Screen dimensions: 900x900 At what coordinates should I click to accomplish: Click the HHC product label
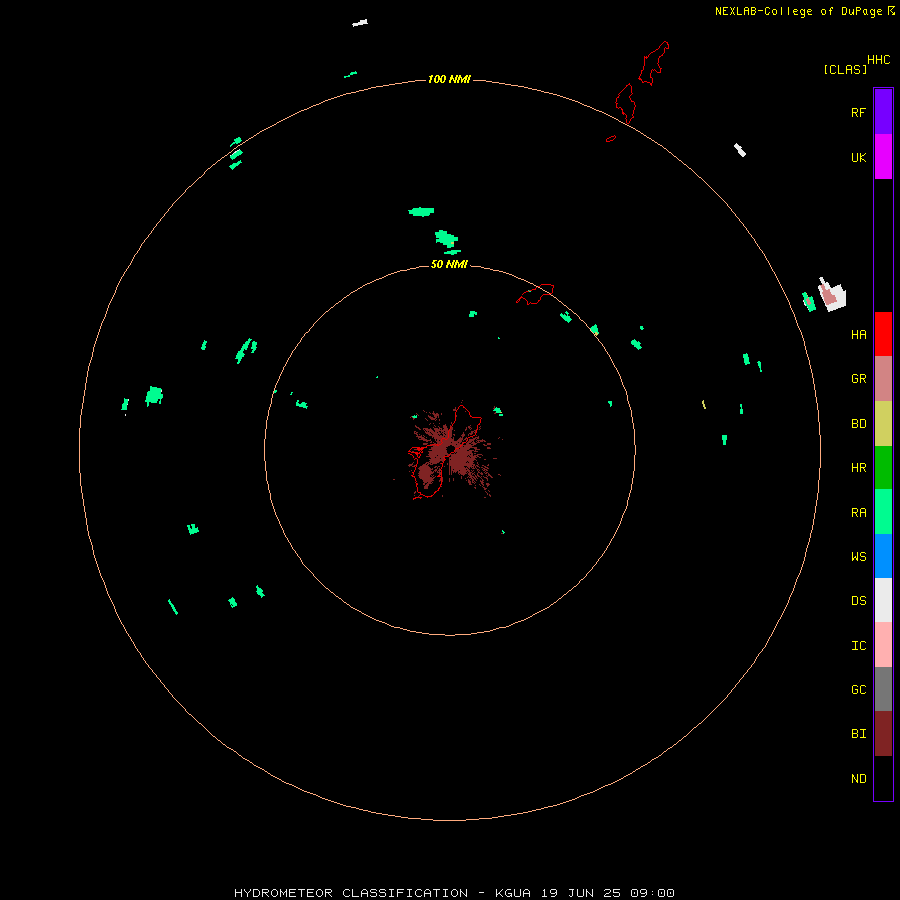878,60
